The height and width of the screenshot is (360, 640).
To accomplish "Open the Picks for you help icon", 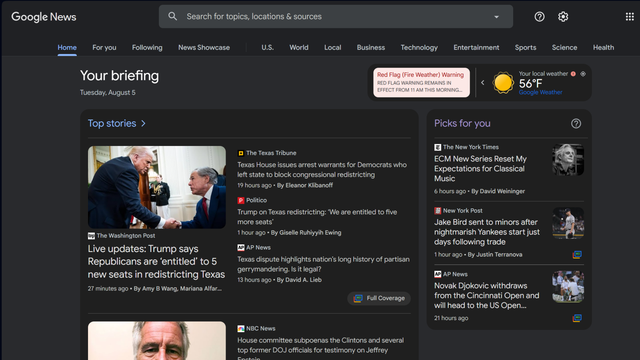I will (x=576, y=124).
